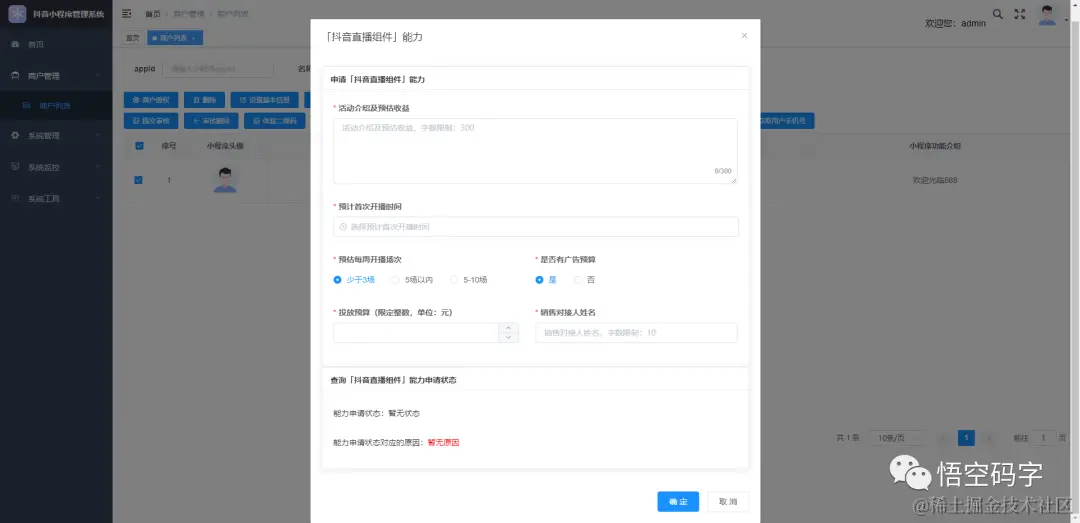This screenshot has height=523, width=1080.
Task: Click the 活动介绍及预估收益 textarea
Action: (535, 151)
